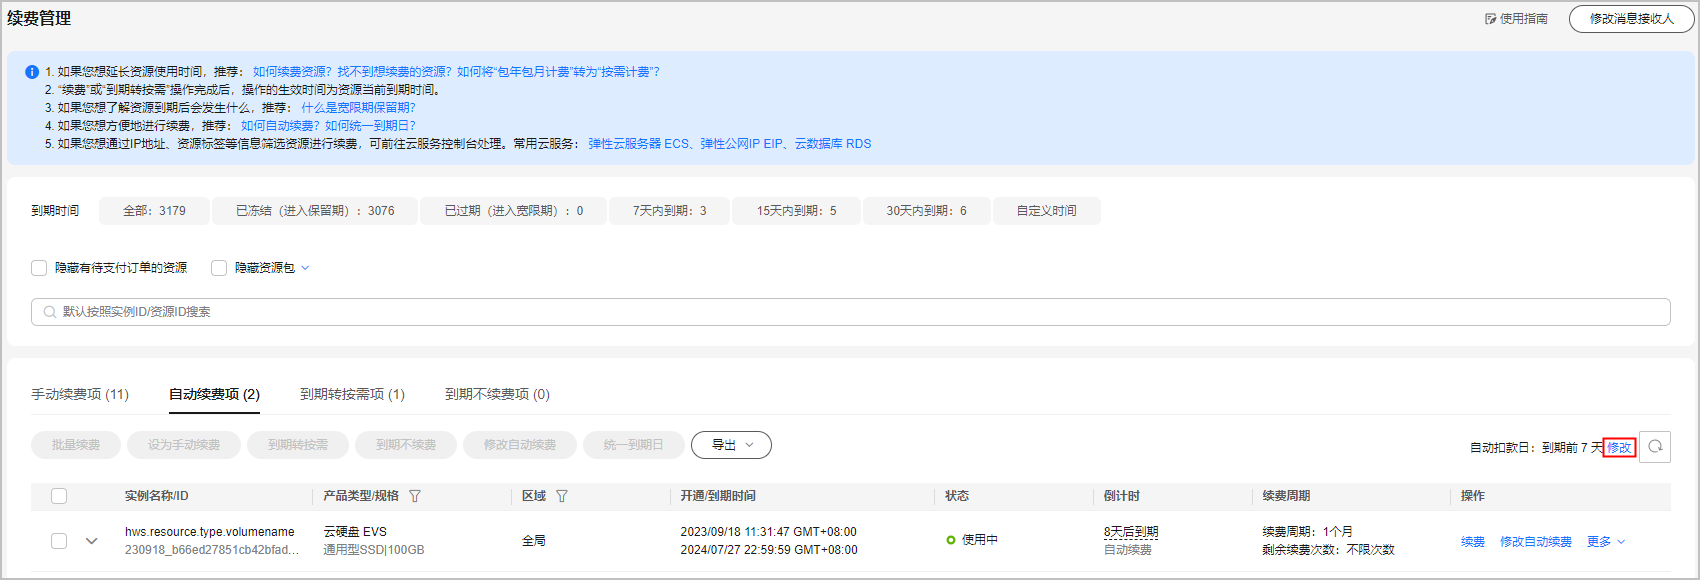The width and height of the screenshot is (1700, 580).
Task: Filter by 7天内到期: 3
Action: click(669, 211)
